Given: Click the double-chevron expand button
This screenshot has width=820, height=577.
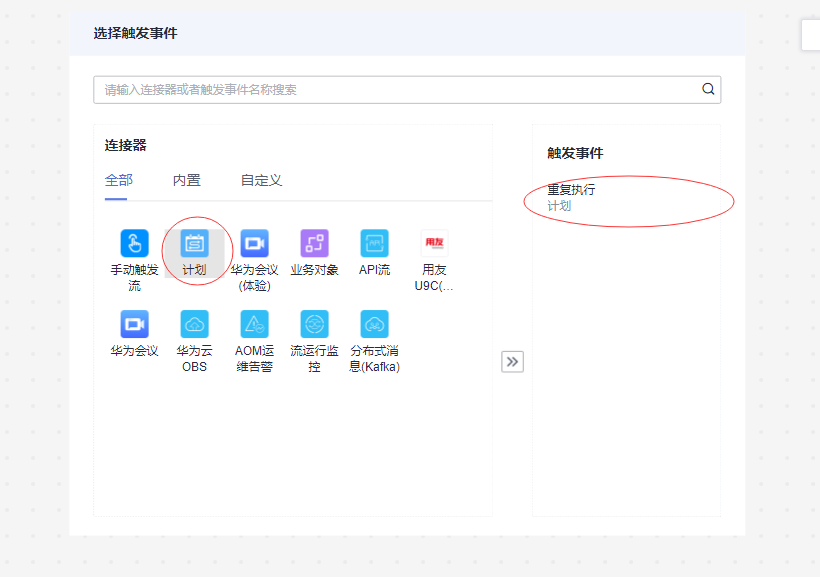Looking at the screenshot, I should [512, 361].
